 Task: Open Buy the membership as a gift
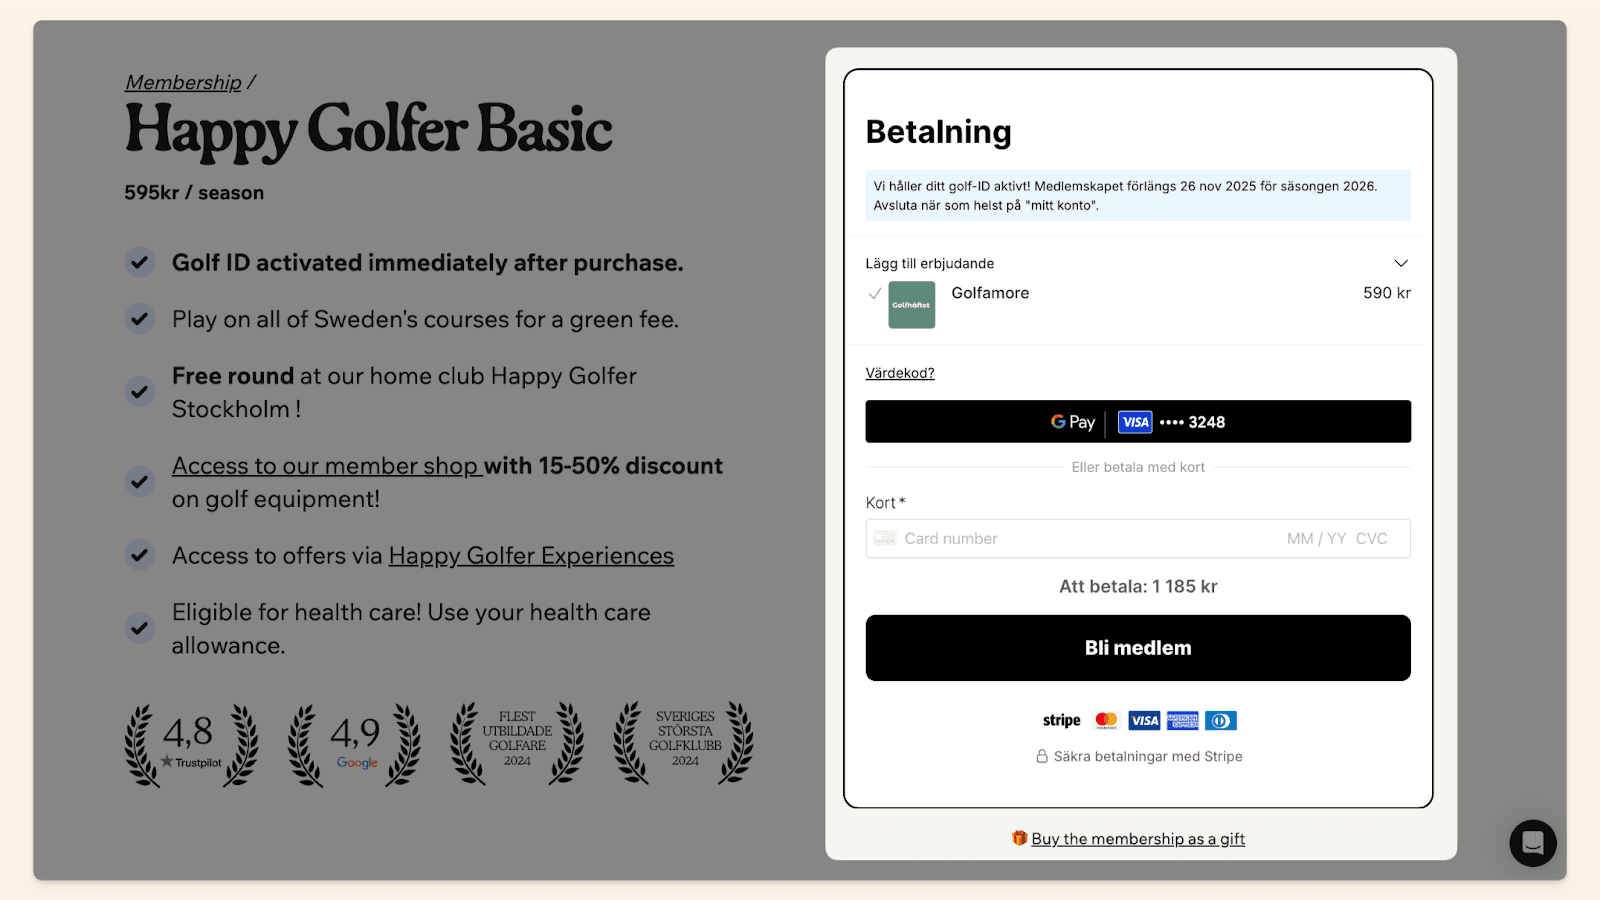point(1138,839)
